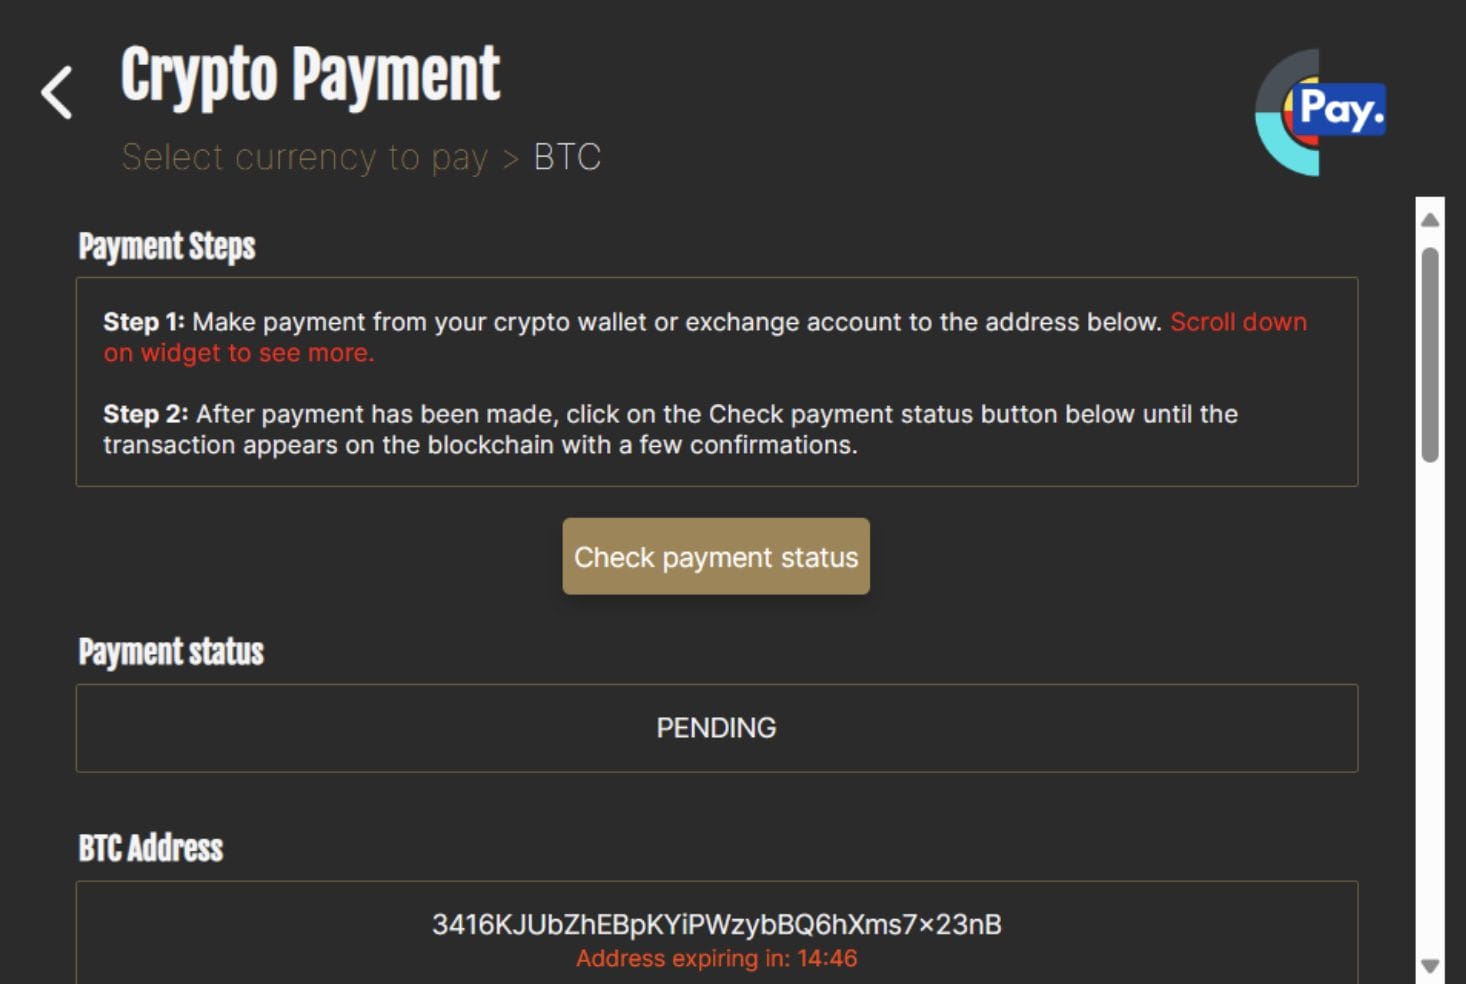Click the Make payment from crypto wallet sentence

click(676, 322)
